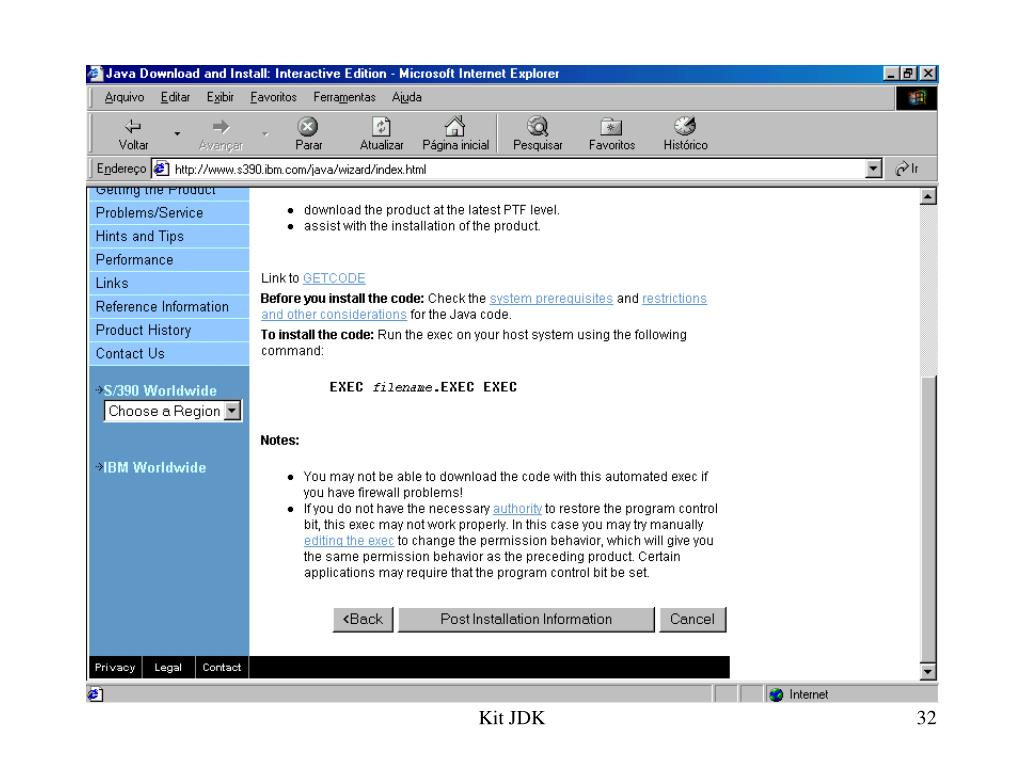Viewport: 1024px width, 768px height.
Task: Click the Voltar back arrow icon
Action: (x=133, y=126)
